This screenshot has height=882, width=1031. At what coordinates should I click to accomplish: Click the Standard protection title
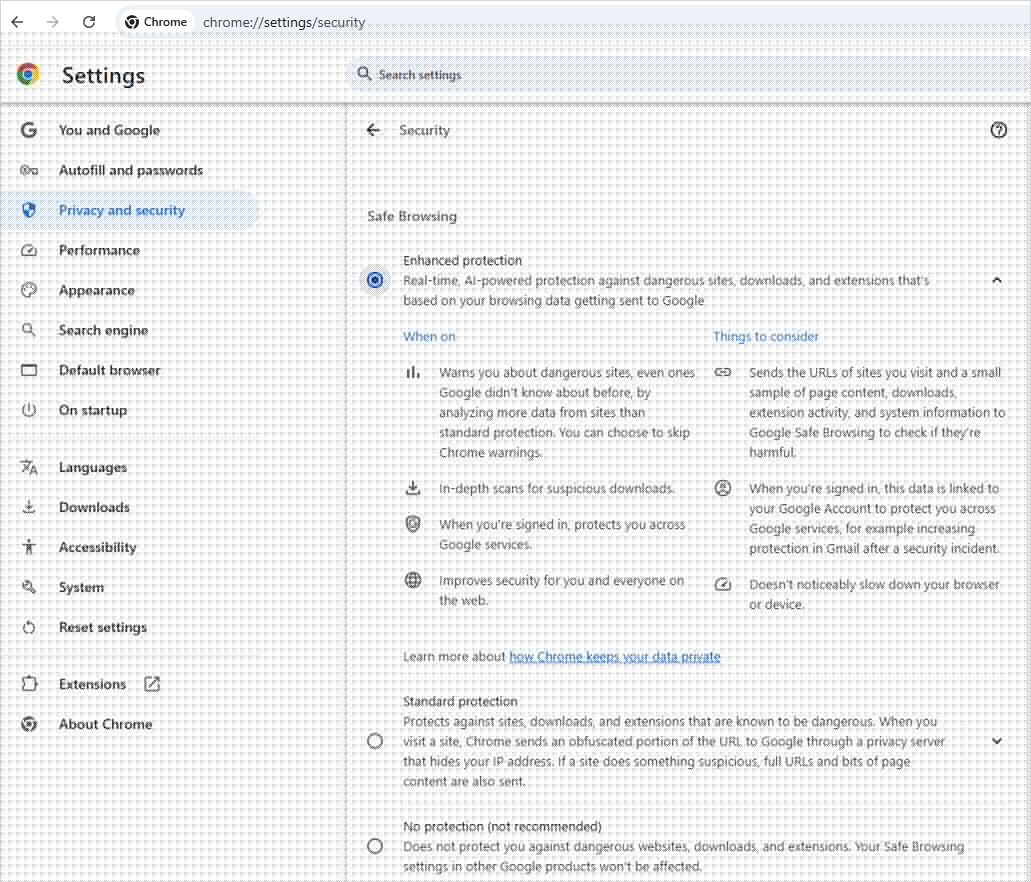point(460,701)
